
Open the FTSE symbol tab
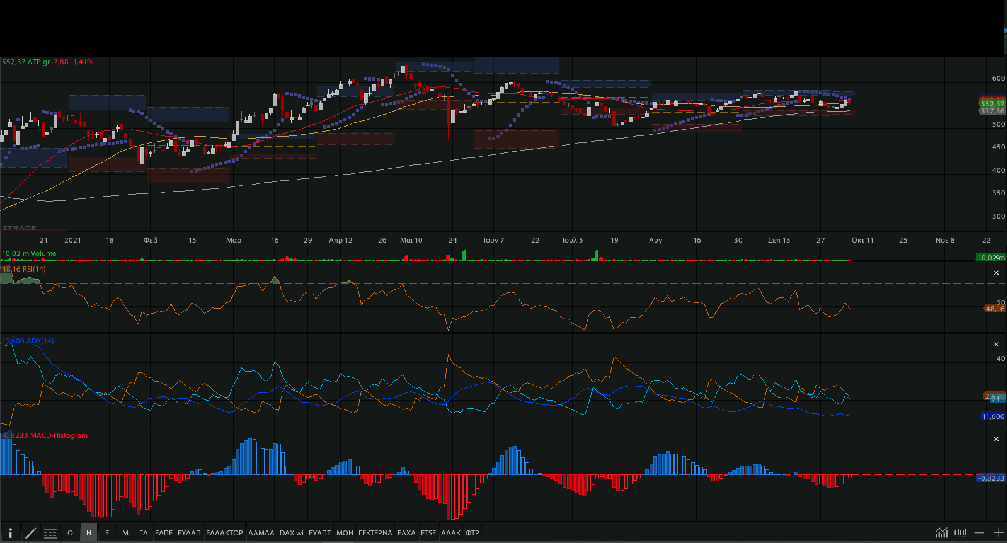coord(428,532)
